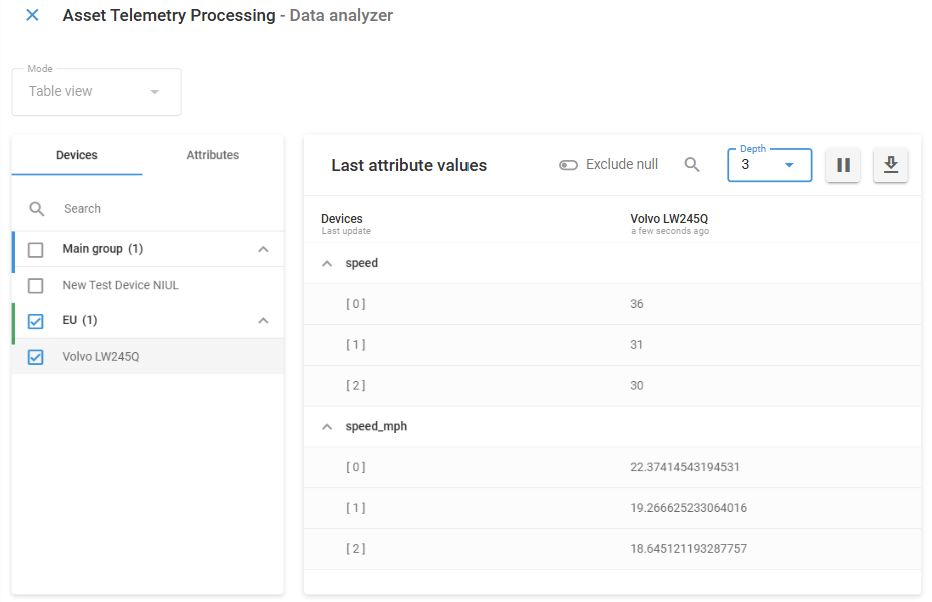Uncheck the Volvo LW245Q device checkbox

(35, 357)
